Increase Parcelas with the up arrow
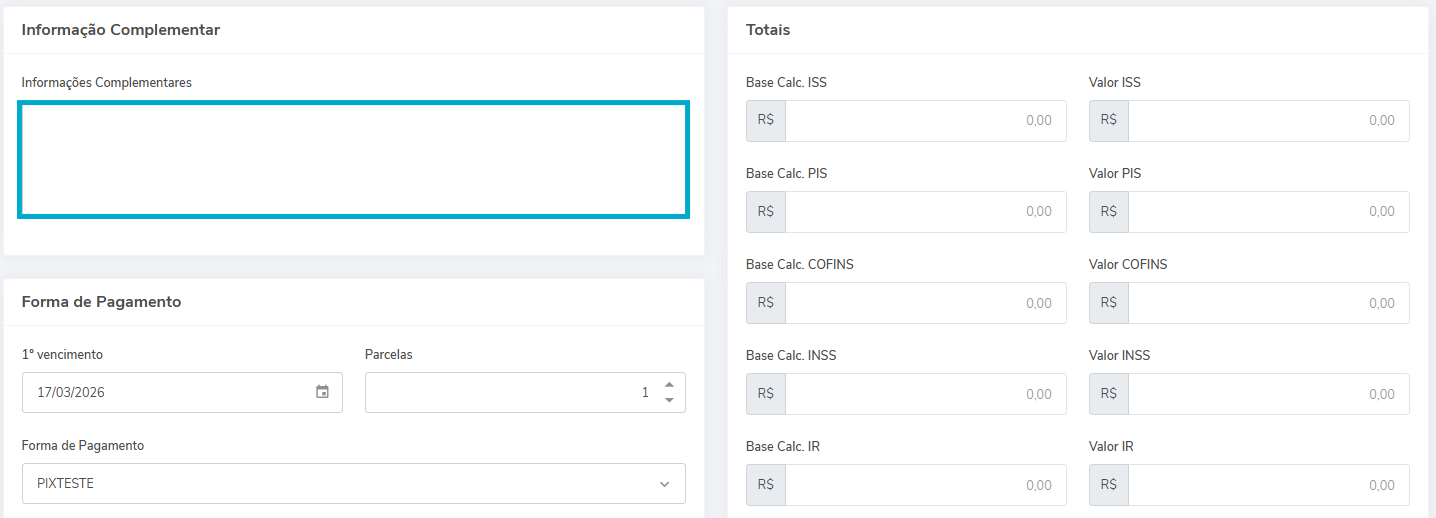This screenshot has height=518, width=1436. click(x=669, y=385)
